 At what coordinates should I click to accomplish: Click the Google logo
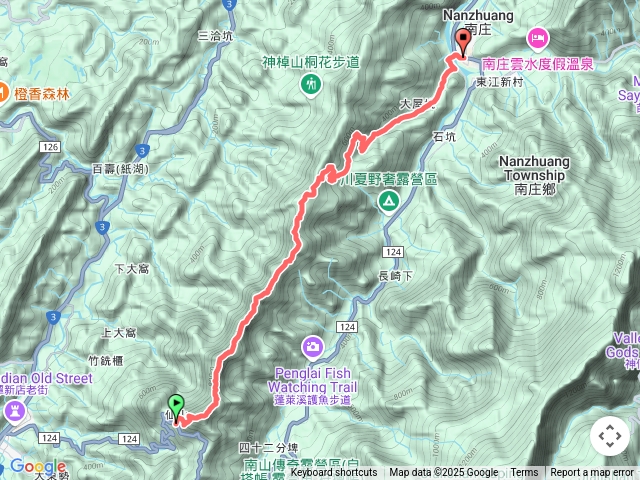tap(38, 467)
